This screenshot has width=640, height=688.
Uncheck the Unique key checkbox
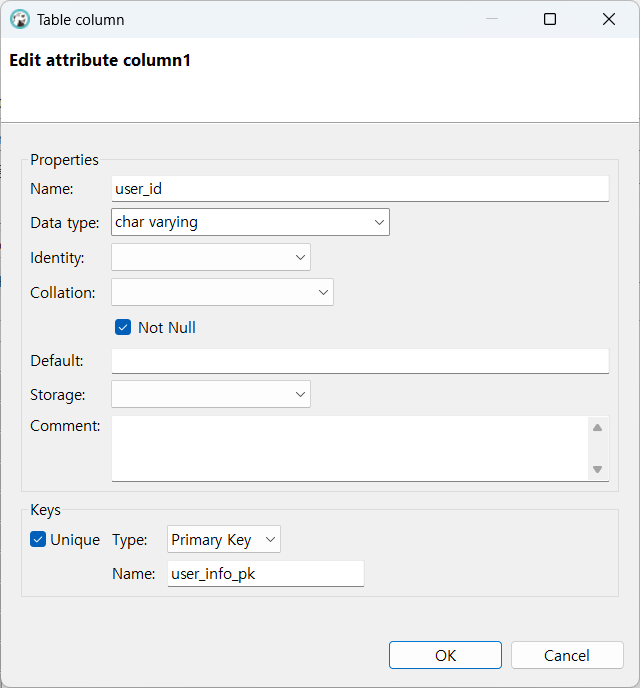(x=39, y=540)
